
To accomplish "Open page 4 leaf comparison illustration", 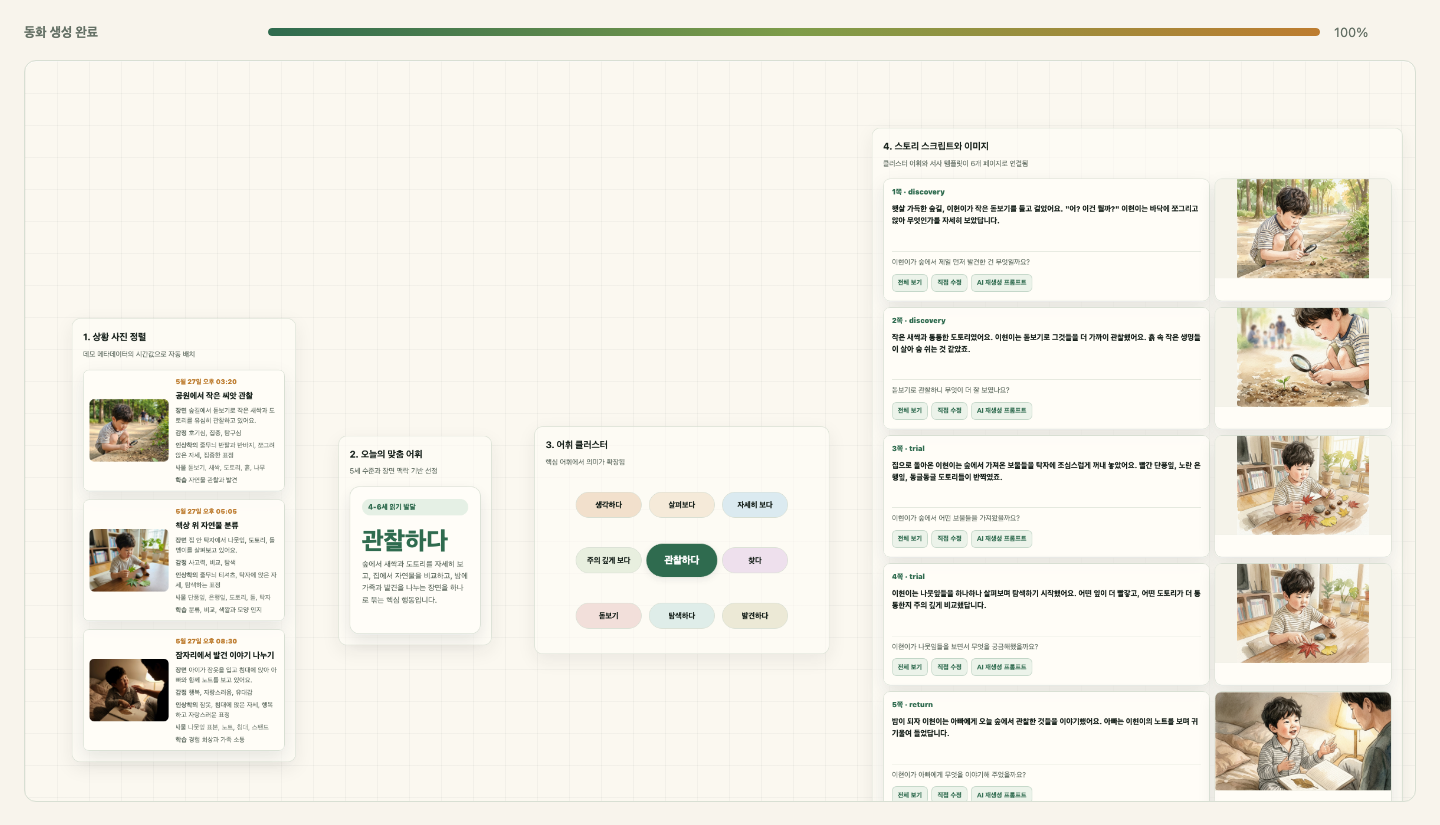I will click(x=1303, y=613).
